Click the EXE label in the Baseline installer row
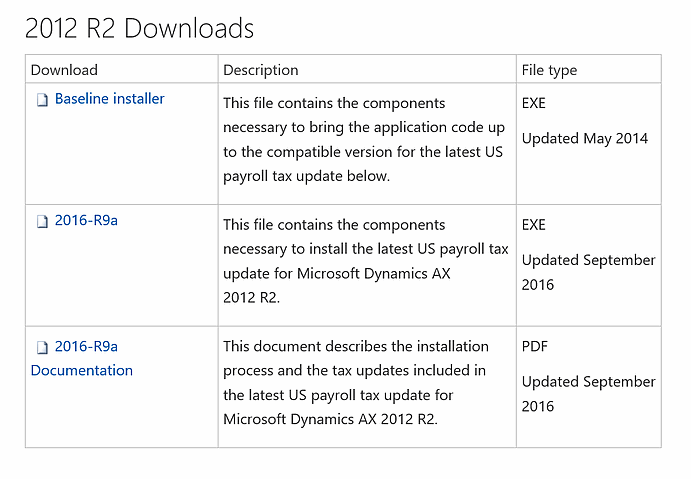Screen dimensions: 691x479 pyautogui.click(x=534, y=103)
